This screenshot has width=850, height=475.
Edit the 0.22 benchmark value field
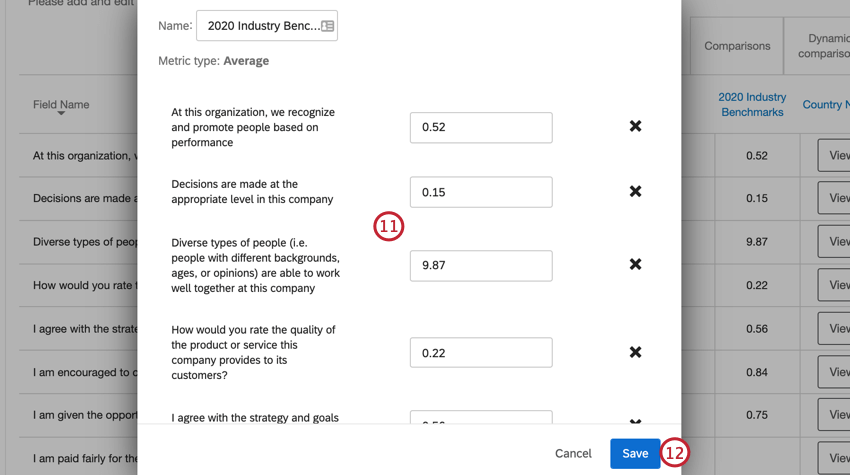[481, 352]
